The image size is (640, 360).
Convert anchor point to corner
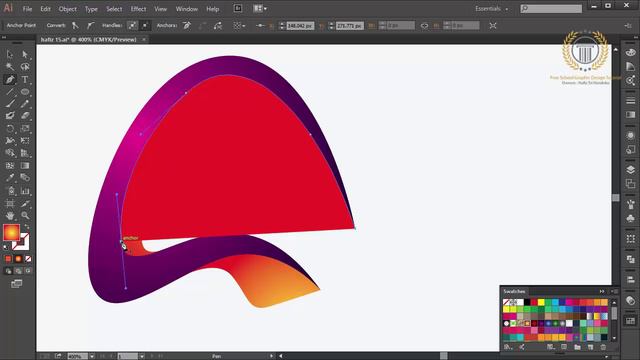pos(76,25)
